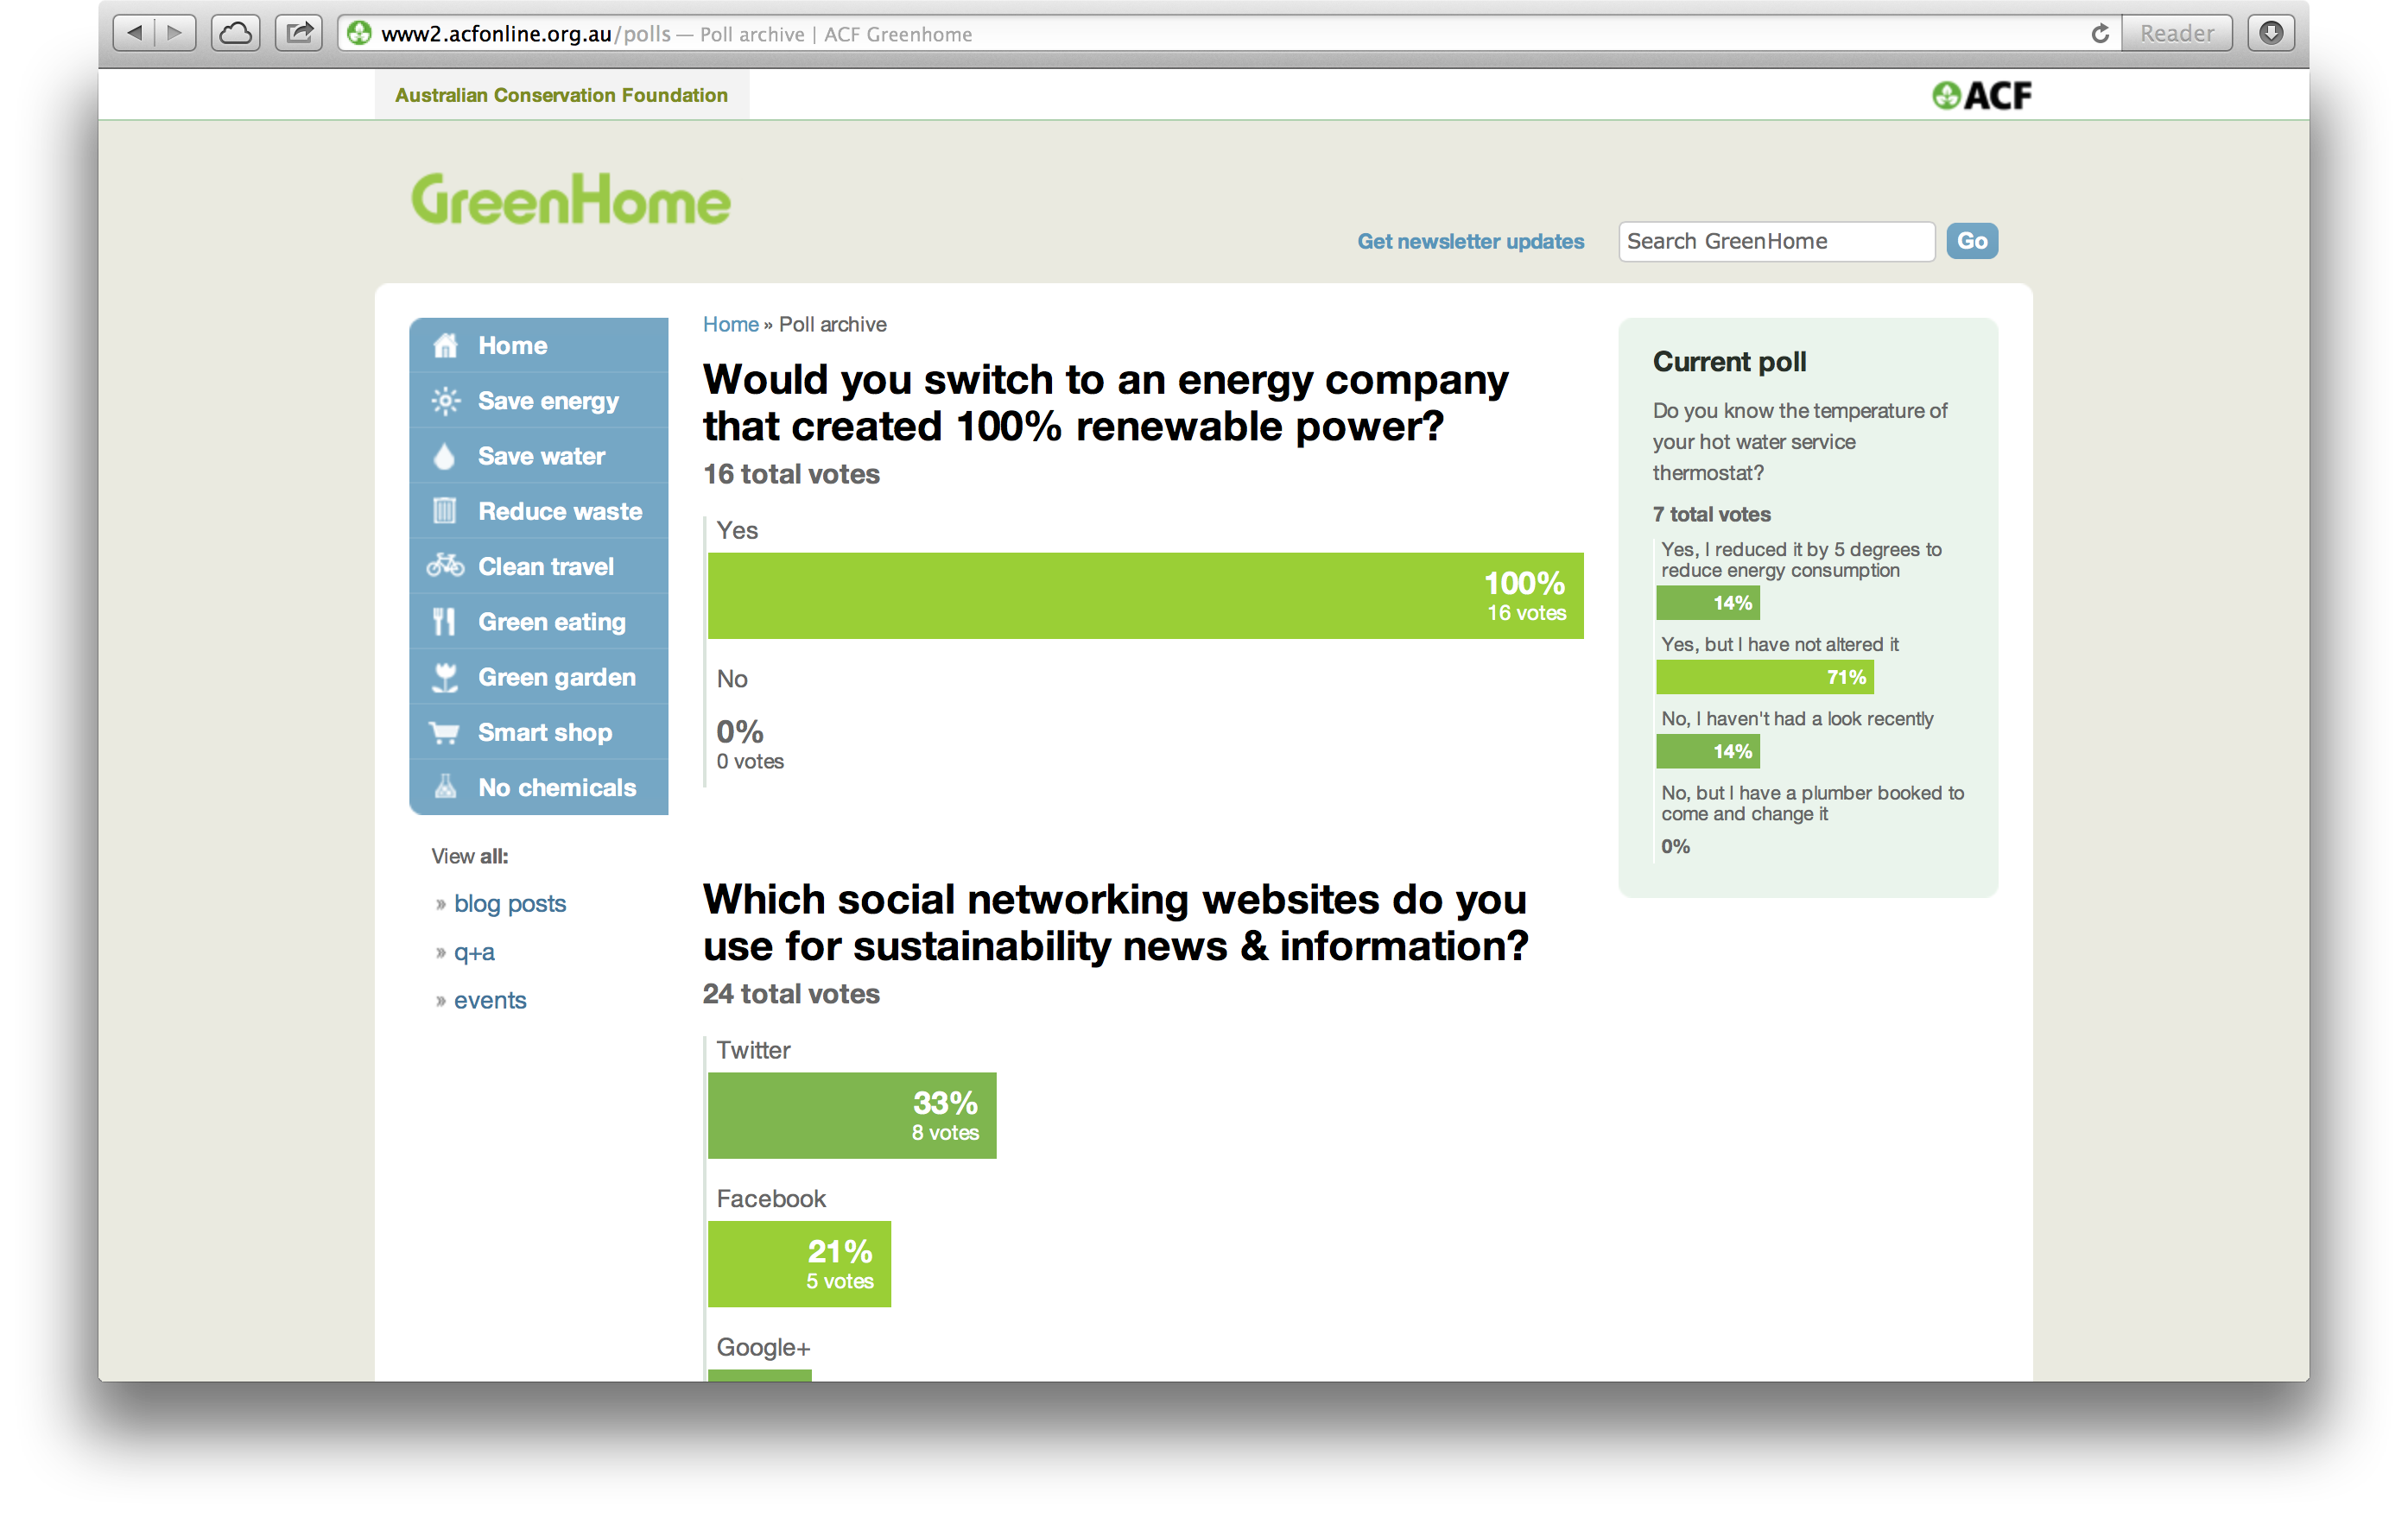Click the 'No, but I have a plumber booked' option text

1812,803
